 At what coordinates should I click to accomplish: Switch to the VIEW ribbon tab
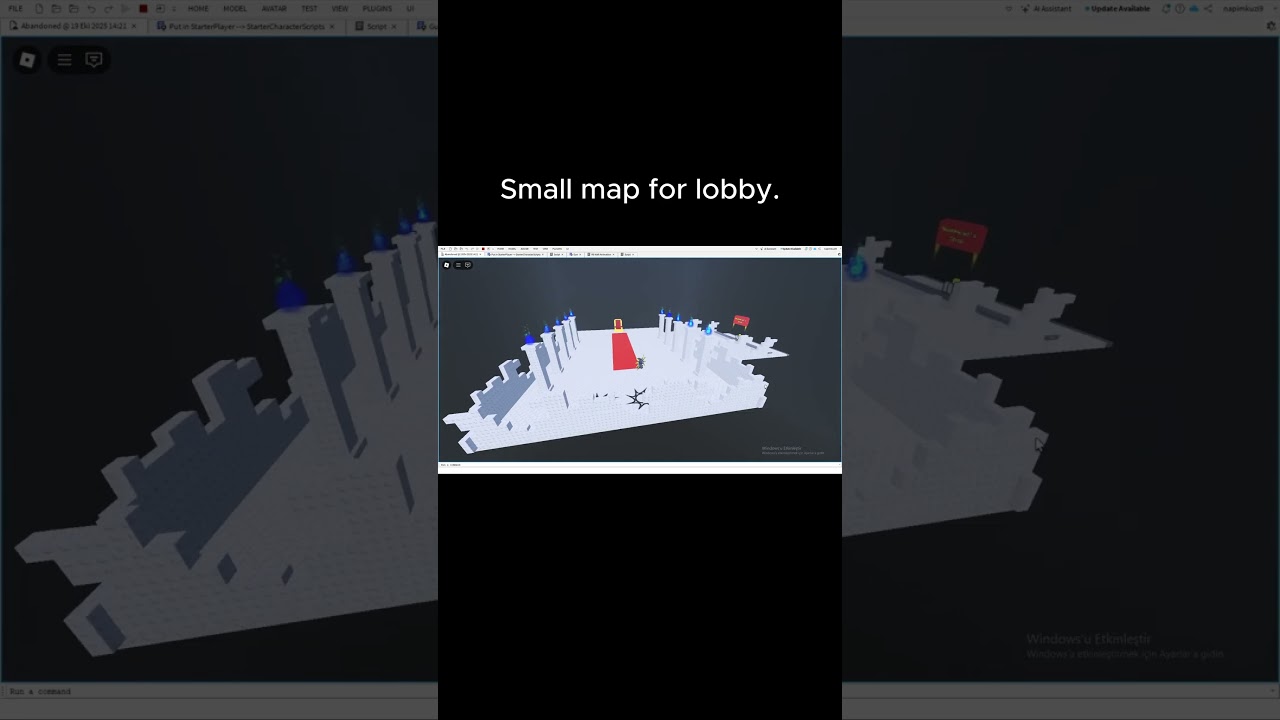pyautogui.click(x=340, y=8)
